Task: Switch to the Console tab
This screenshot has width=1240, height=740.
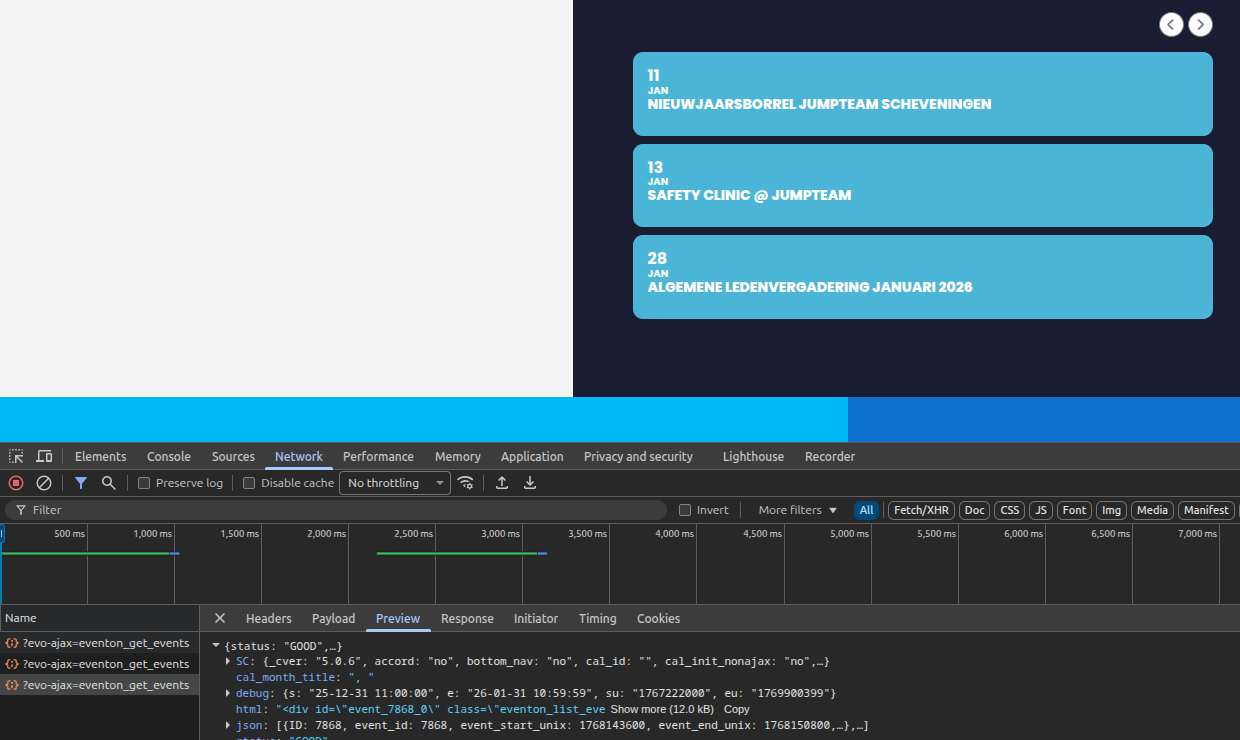Action: tap(168, 457)
